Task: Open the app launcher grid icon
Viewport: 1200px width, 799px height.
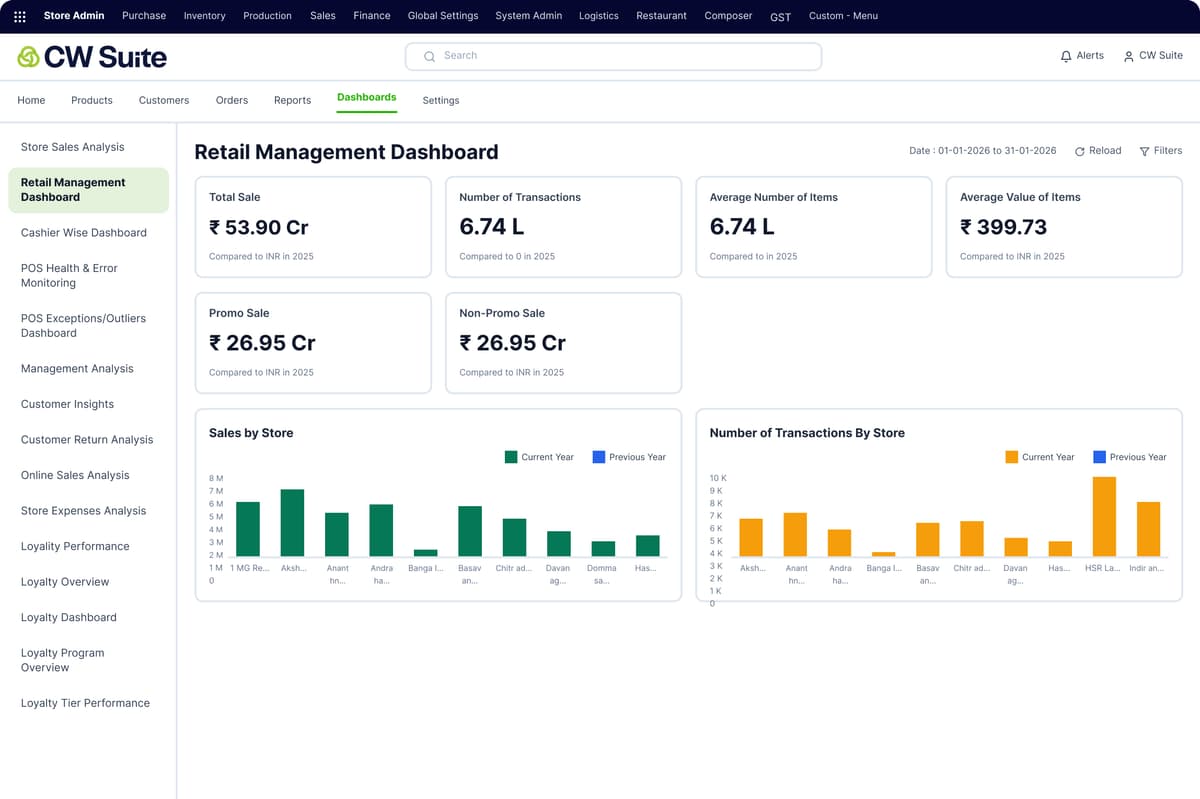Action: pyautogui.click(x=20, y=16)
